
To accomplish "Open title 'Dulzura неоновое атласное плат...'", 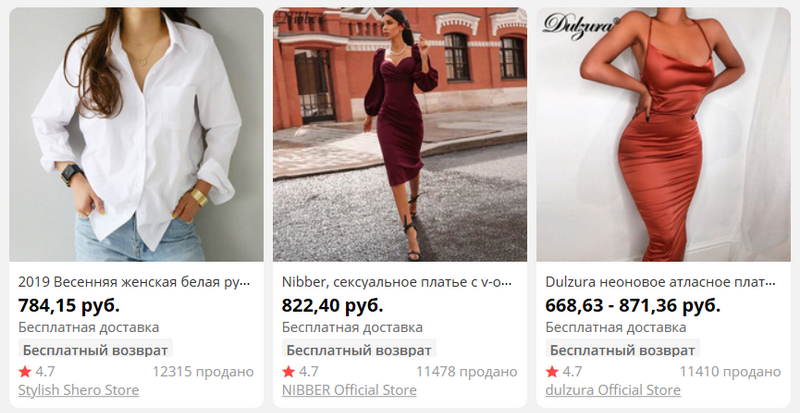I will click(x=660, y=282).
